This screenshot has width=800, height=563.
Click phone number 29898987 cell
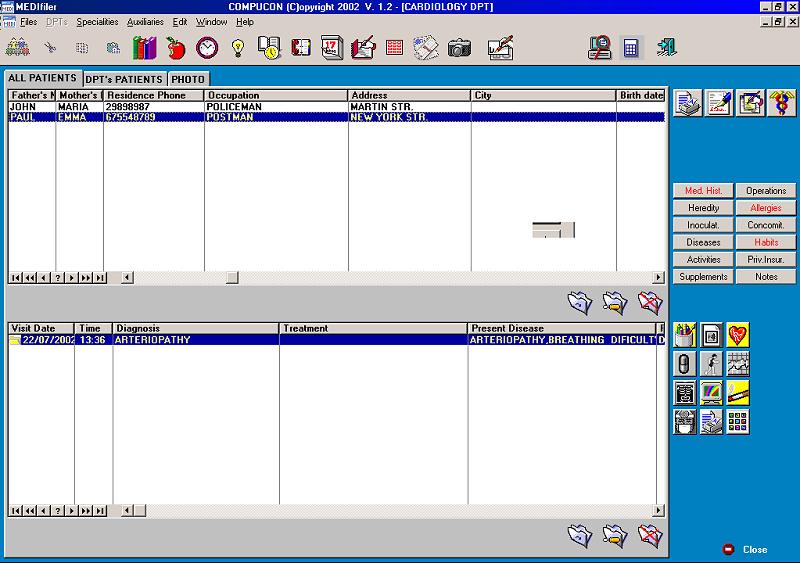pyautogui.click(x=154, y=107)
